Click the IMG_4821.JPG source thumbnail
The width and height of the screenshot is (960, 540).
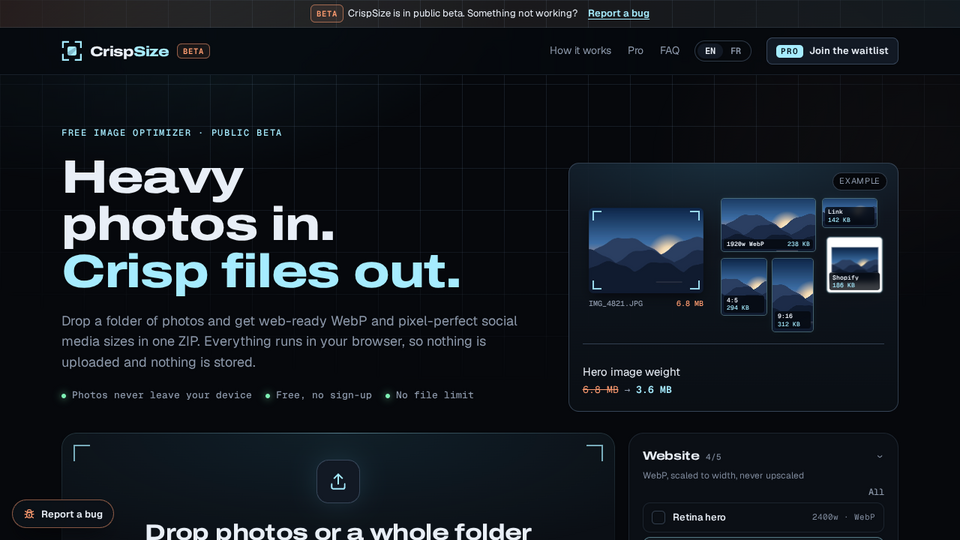point(645,250)
